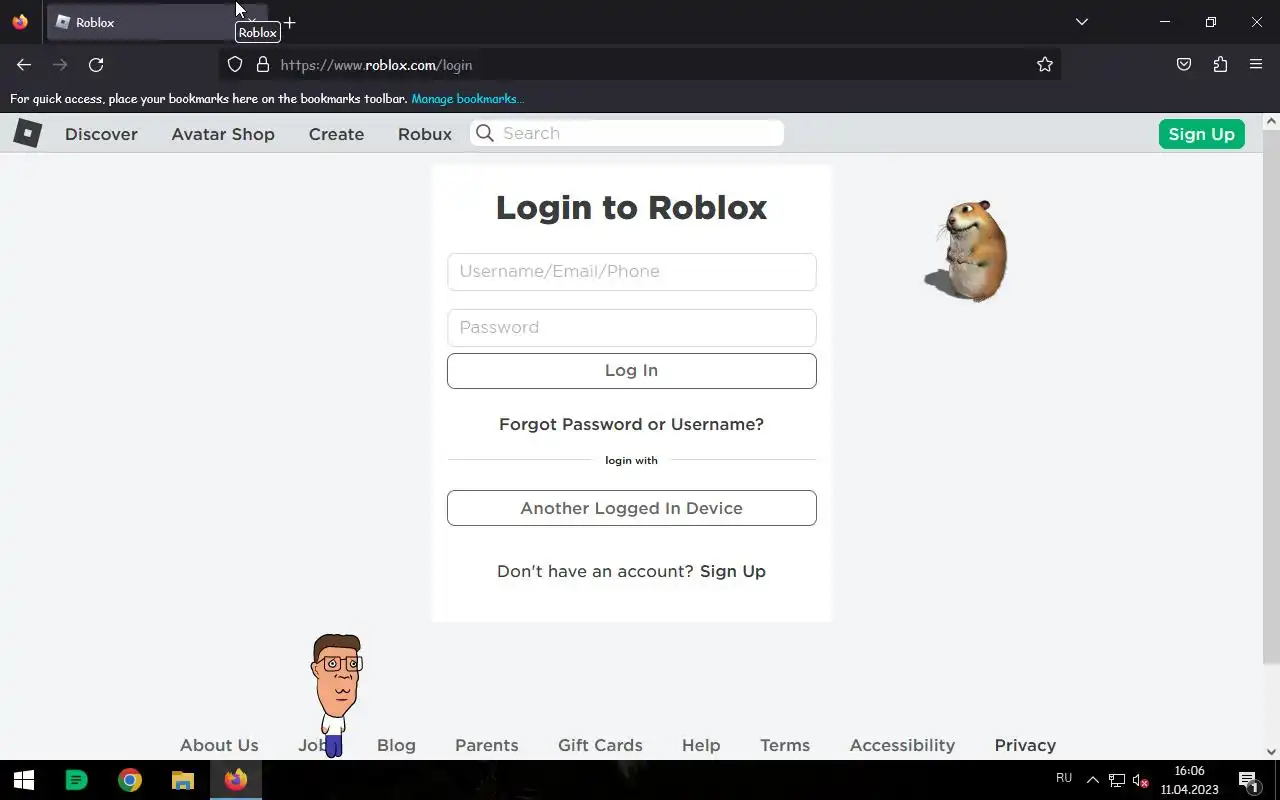Image resolution: width=1280 pixels, height=800 pixels.
Task: Open the Firefox hamburger application menu
Action: click(x=1256, y=65)
